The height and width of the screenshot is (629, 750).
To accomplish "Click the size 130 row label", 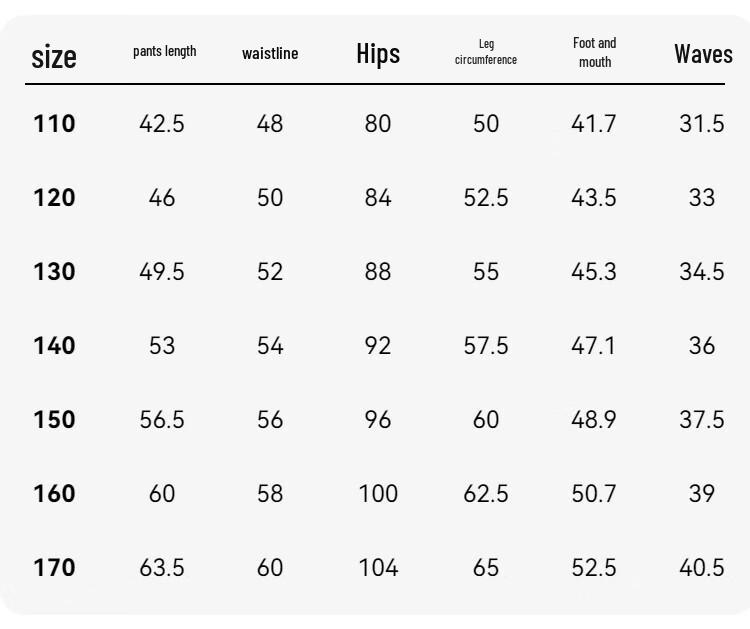I will (x=54, y=272).
